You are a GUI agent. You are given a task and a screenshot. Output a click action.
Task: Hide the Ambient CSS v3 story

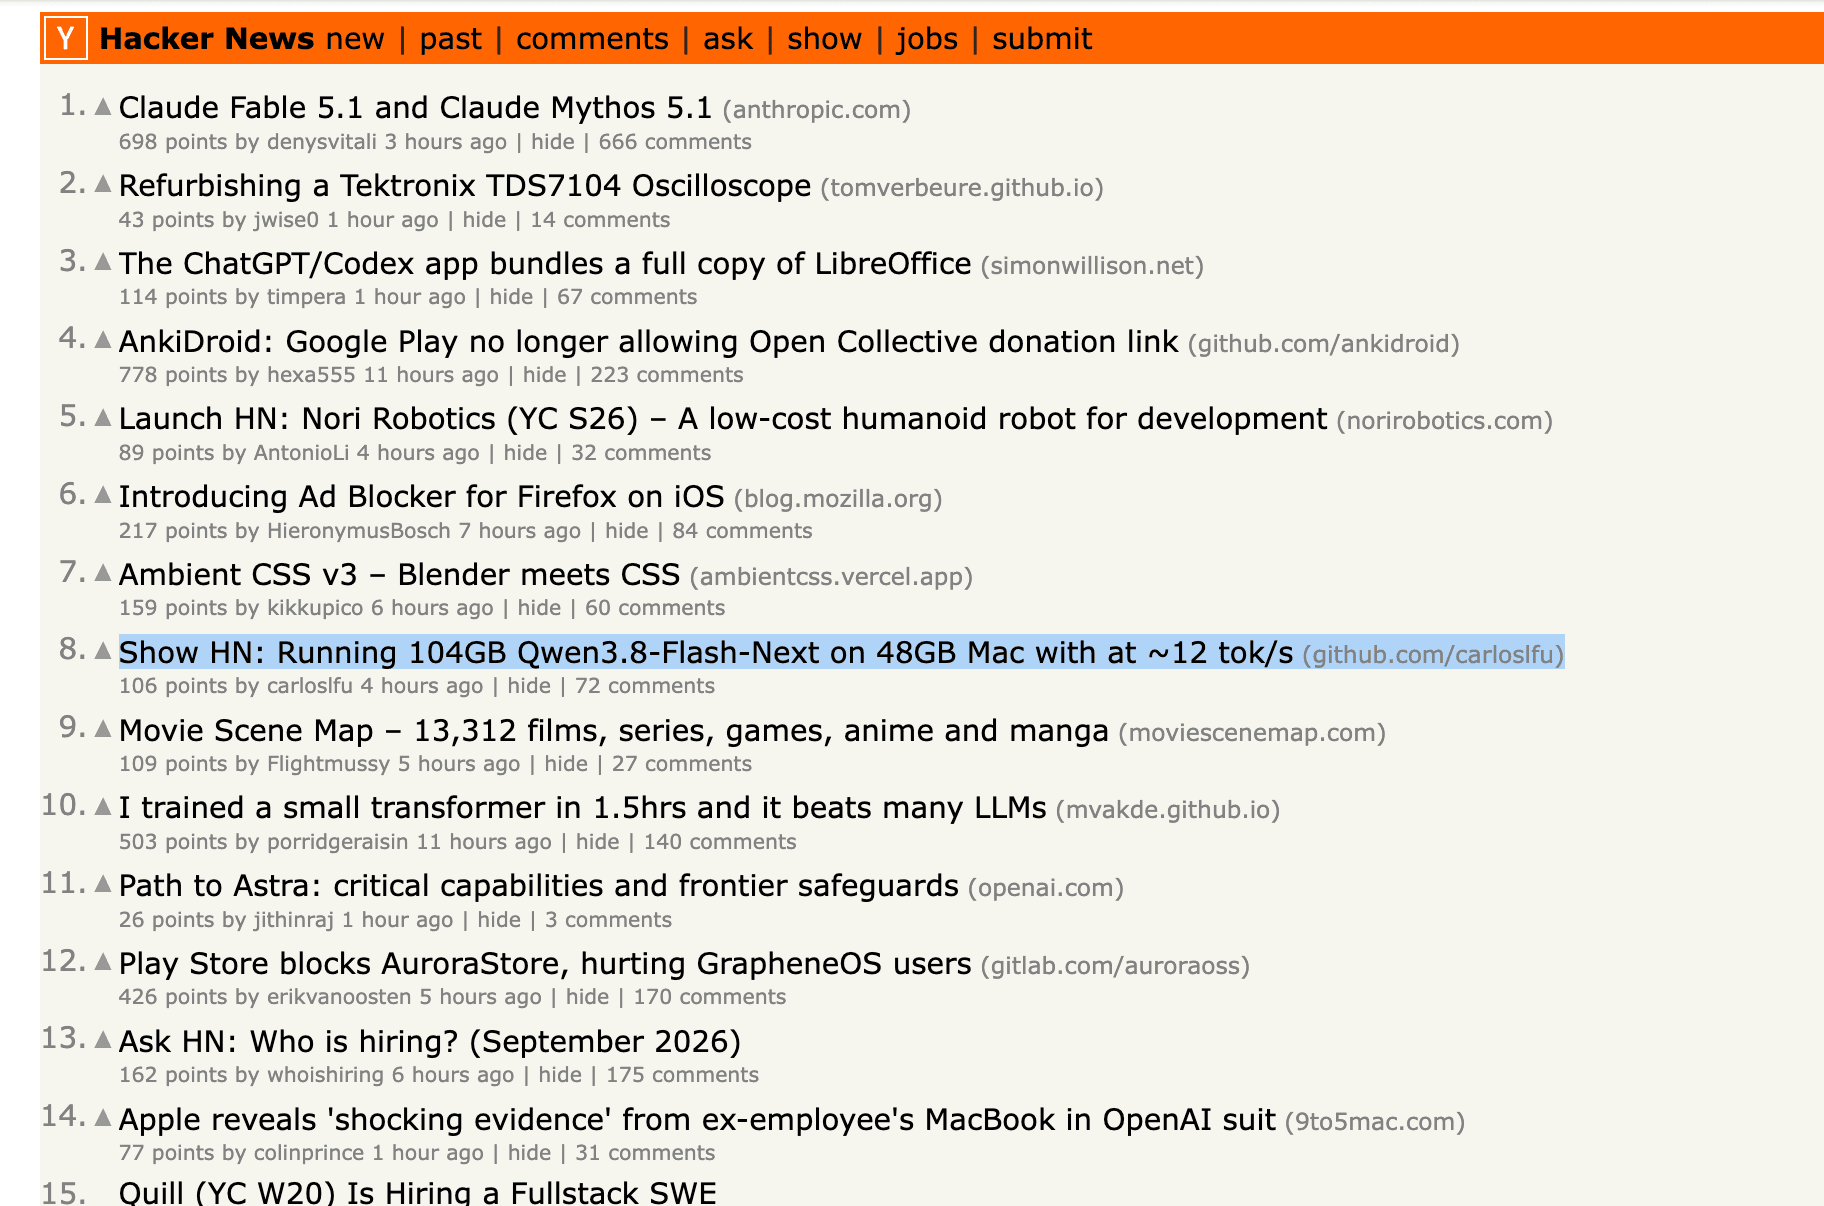539,608
